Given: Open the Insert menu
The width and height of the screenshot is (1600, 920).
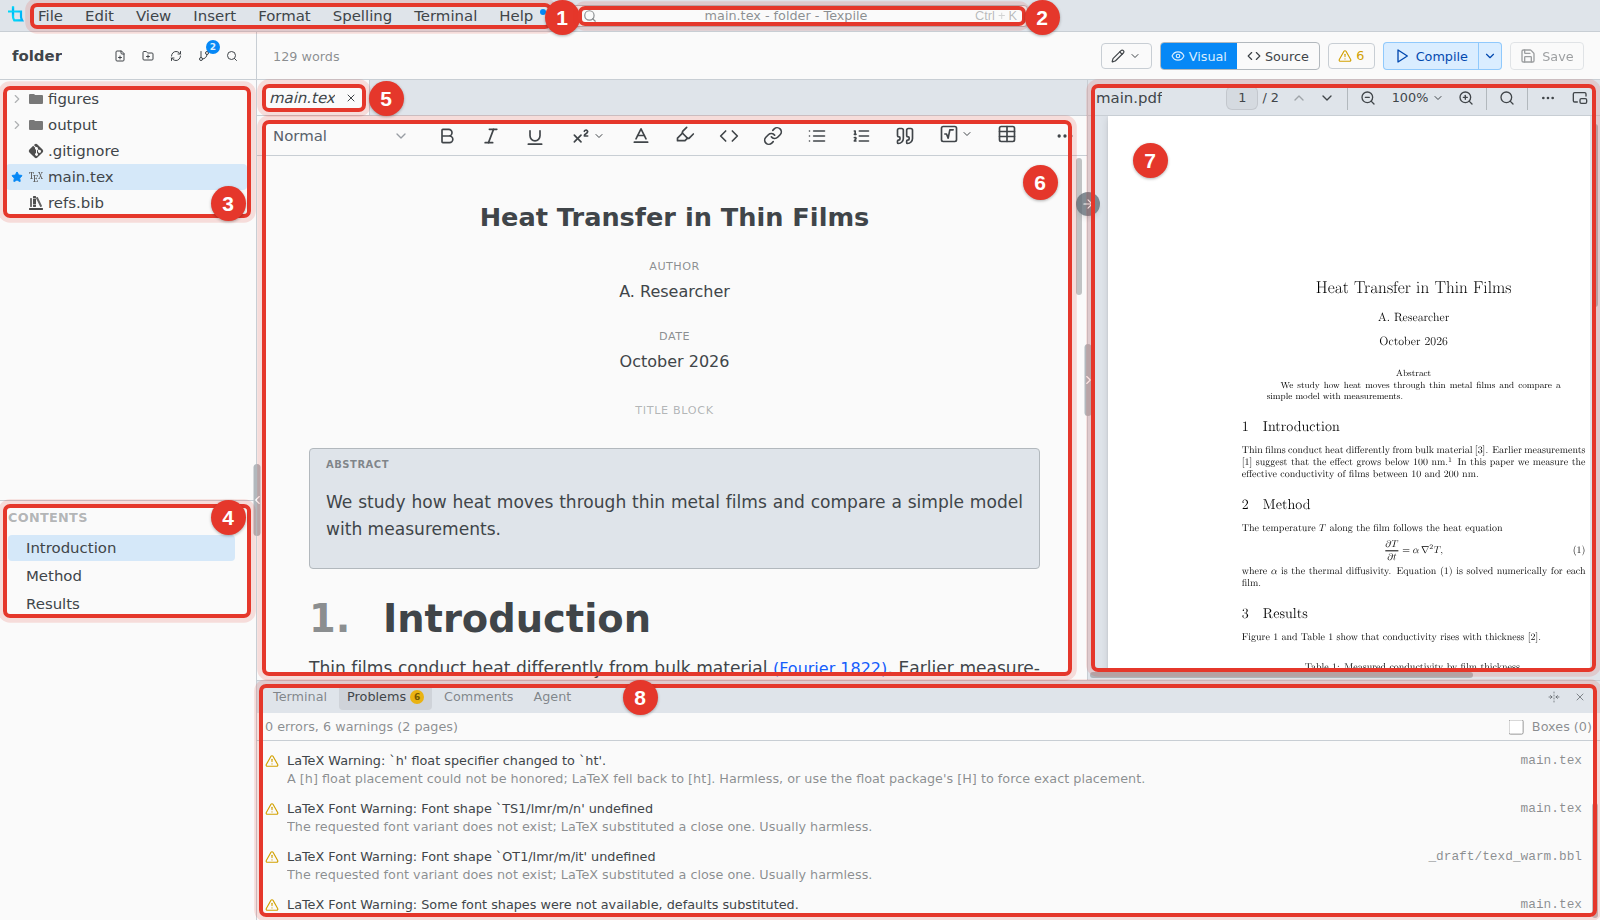Looking at the screenshot, I should pos(214,16).
